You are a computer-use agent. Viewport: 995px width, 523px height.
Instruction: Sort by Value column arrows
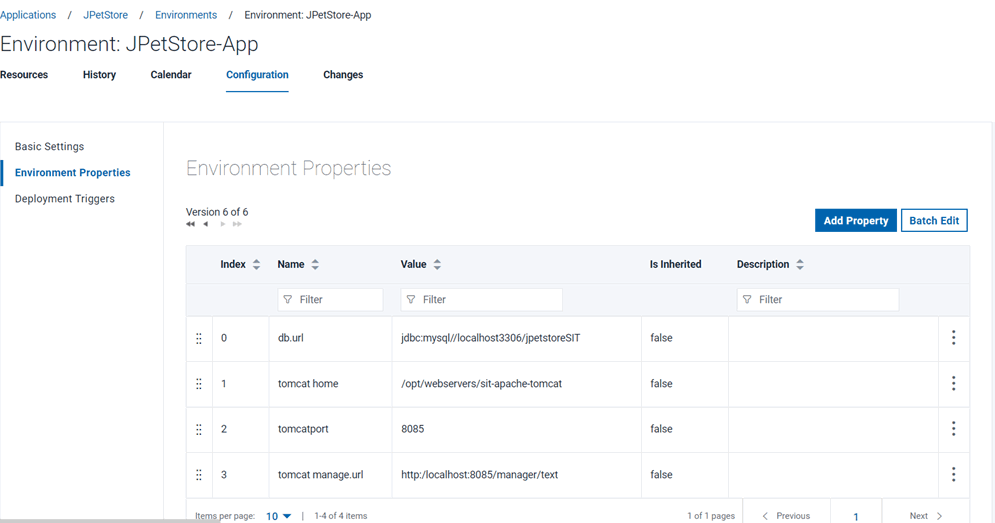point(437,265)
